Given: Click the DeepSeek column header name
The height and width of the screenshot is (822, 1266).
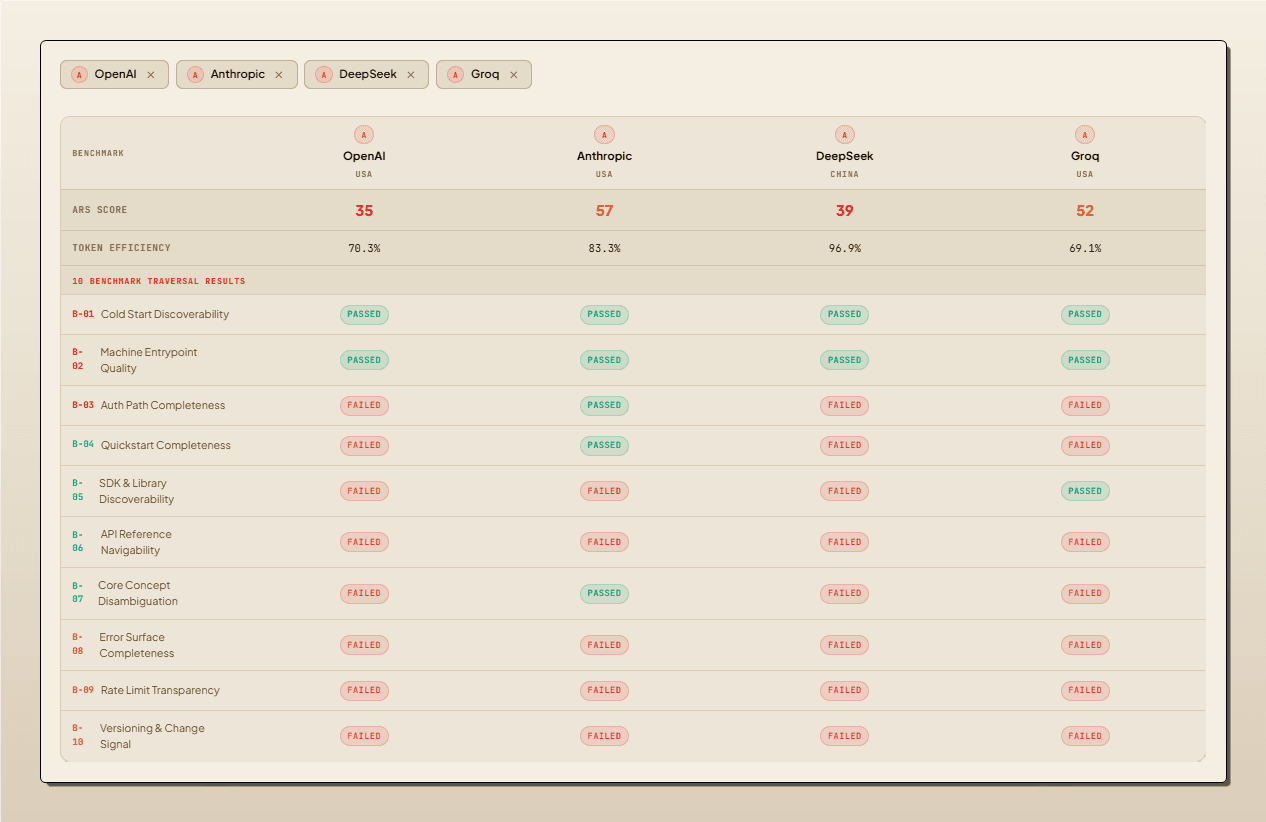Looking at the screenshot, I should point(845,156).
